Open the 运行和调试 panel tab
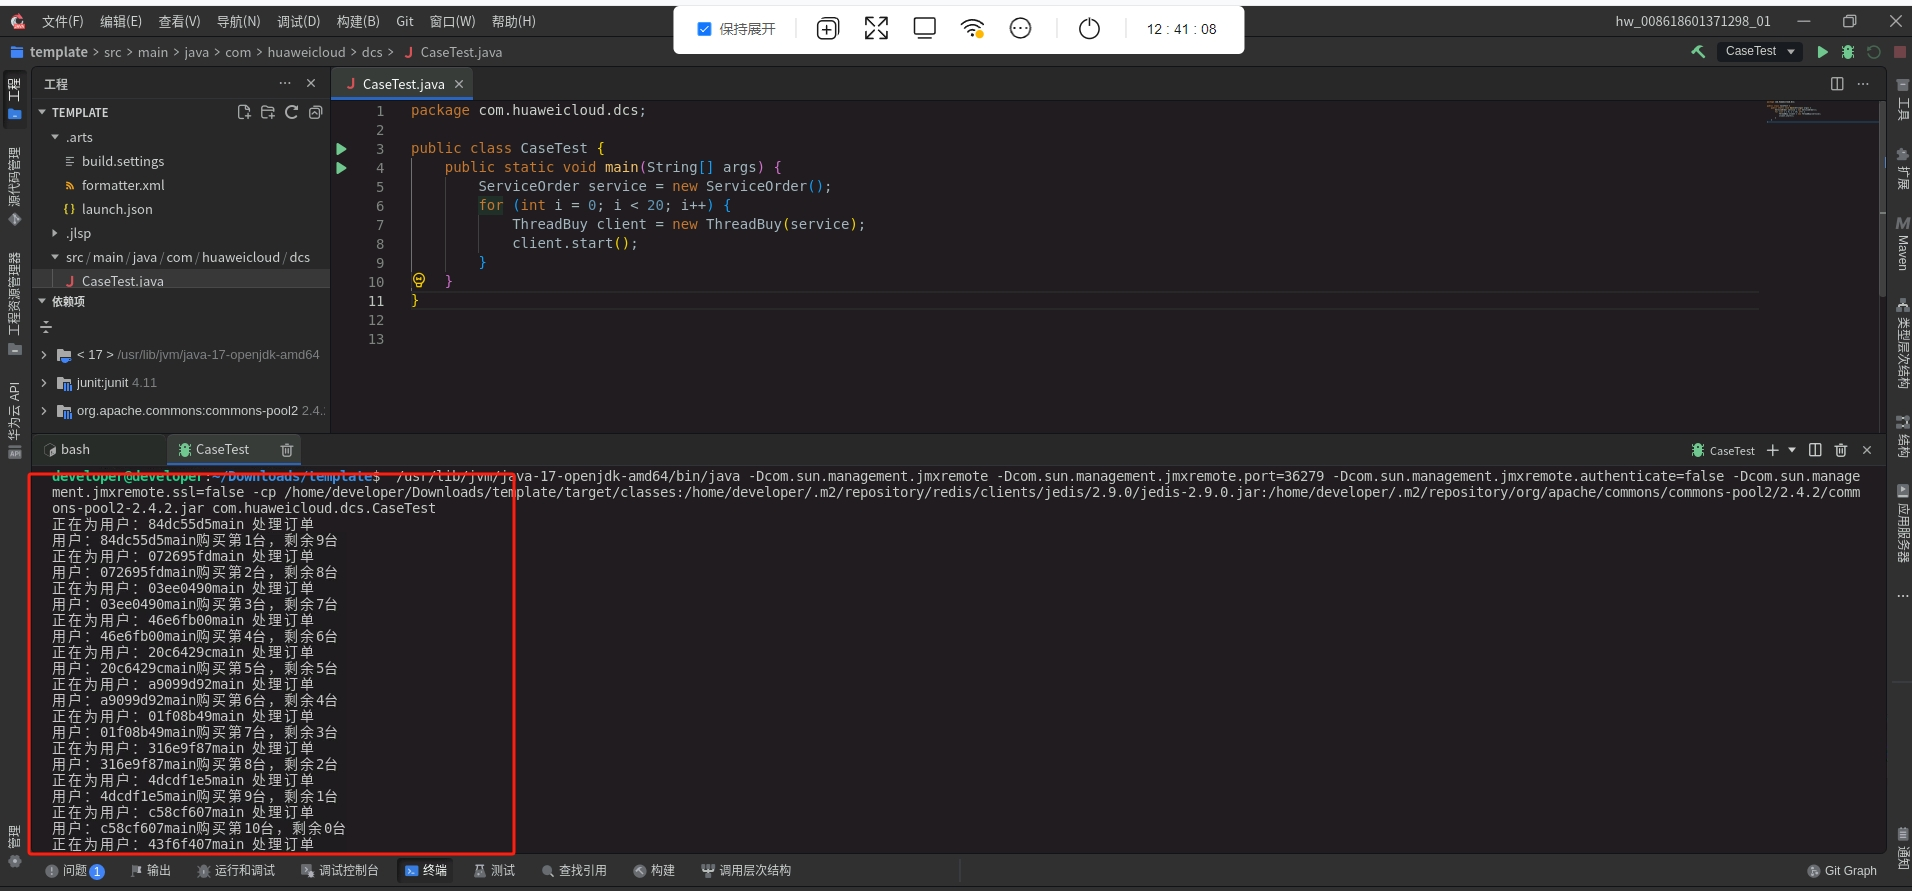1912x891 pixels. [x=236, y=871]
